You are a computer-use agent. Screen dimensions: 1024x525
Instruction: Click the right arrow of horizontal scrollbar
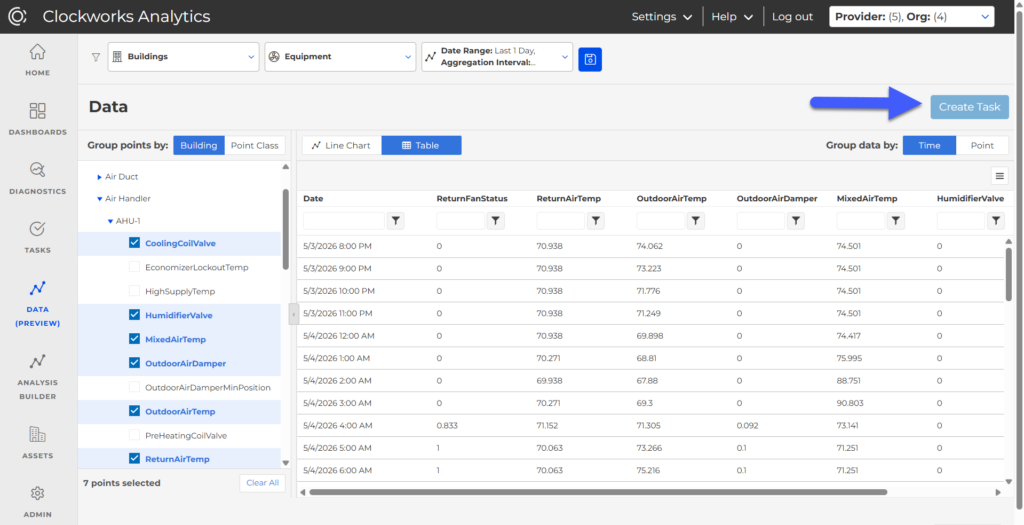(998, 492)
